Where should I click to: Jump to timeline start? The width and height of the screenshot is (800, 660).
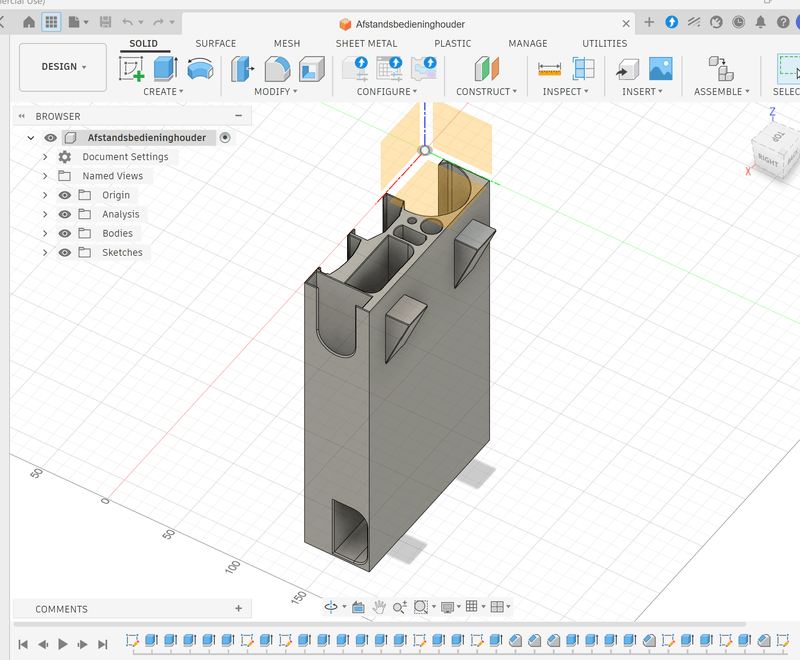23,644
